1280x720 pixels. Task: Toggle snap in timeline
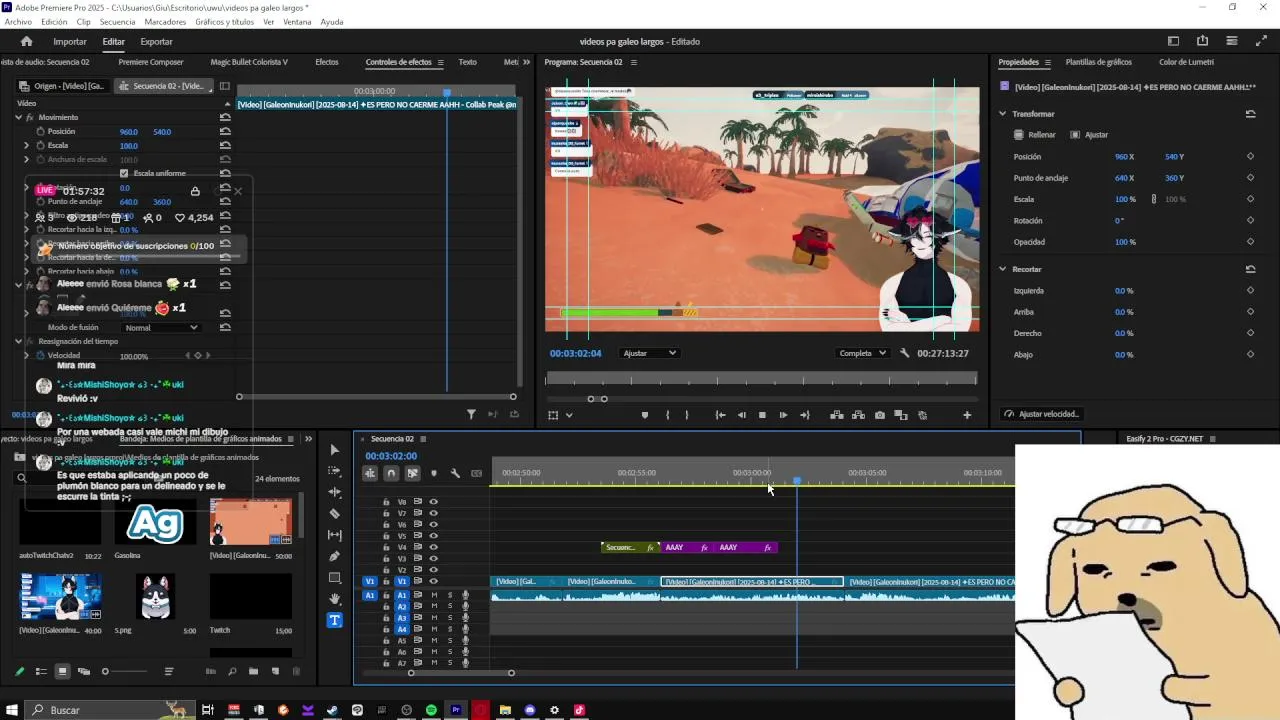point(391,473)
